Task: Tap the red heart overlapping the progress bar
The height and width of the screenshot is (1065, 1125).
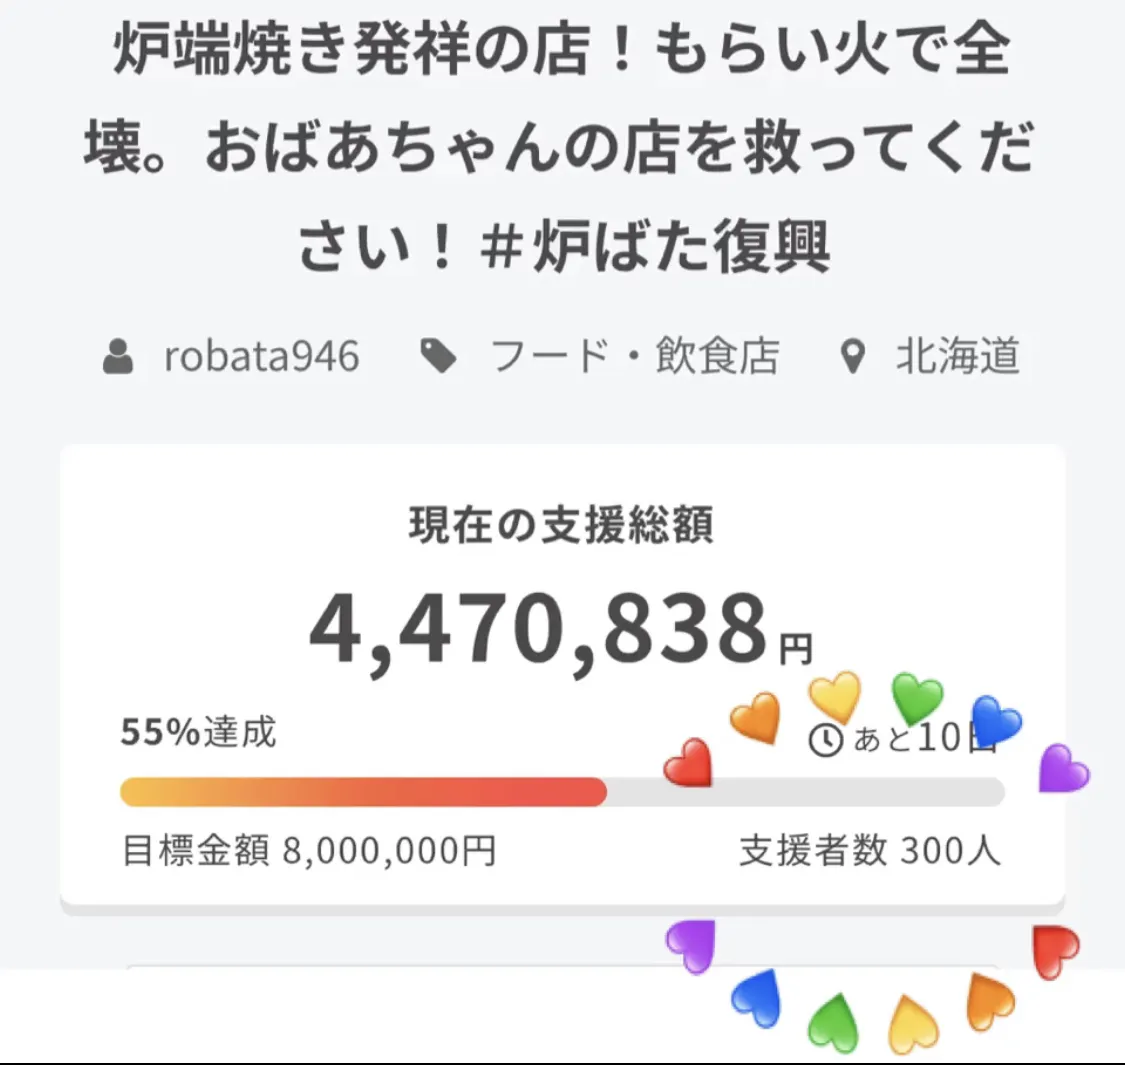Action: click(688, 764)
